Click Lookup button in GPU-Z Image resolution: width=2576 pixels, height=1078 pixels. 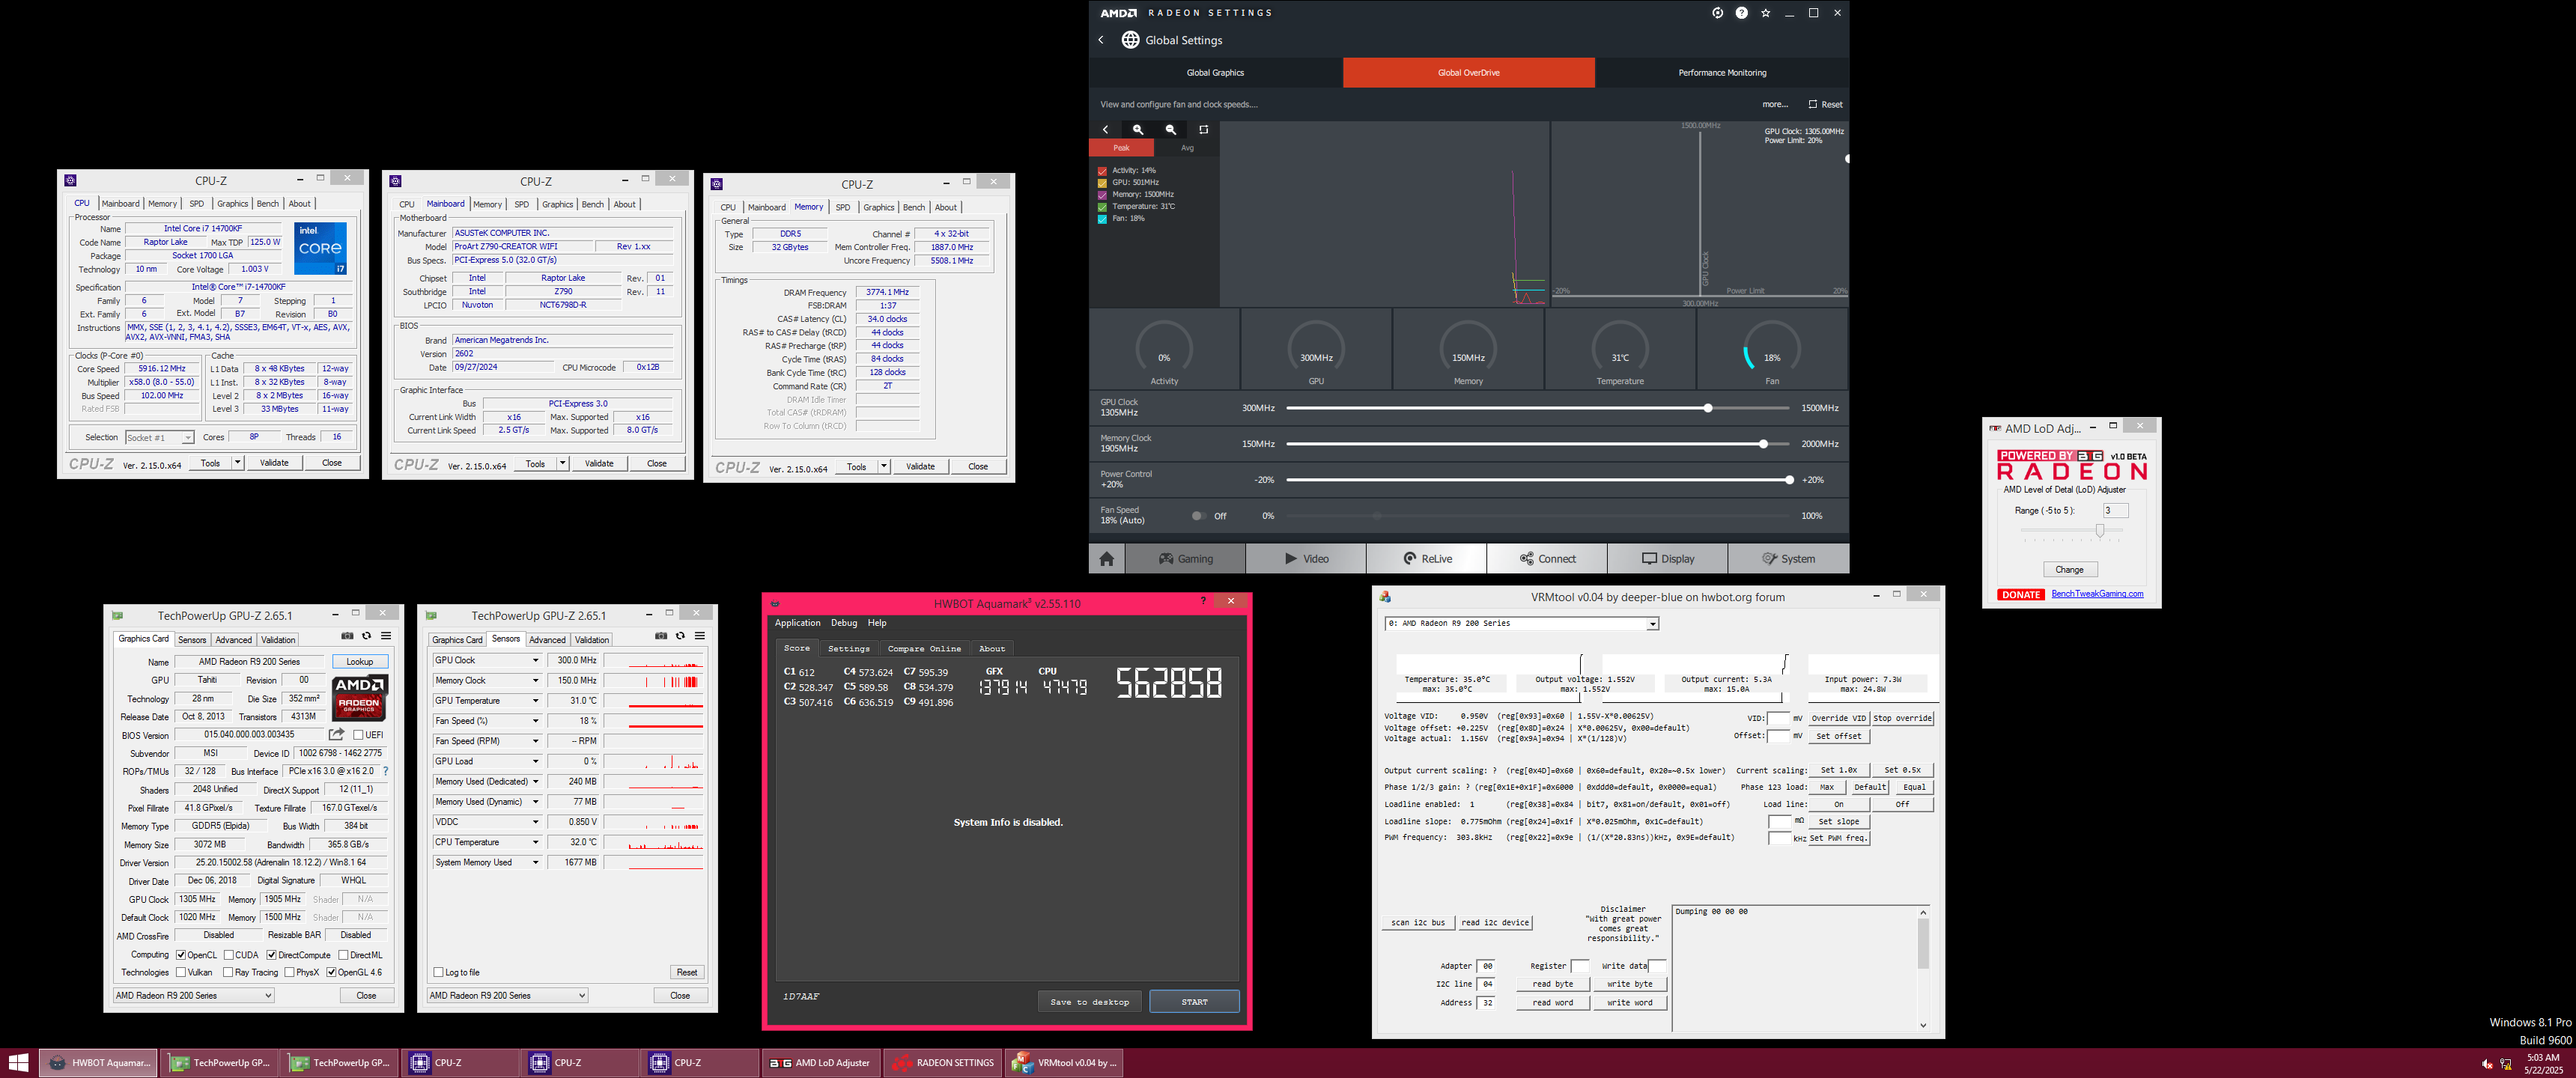pyautogui.click(x=360, y=662)
